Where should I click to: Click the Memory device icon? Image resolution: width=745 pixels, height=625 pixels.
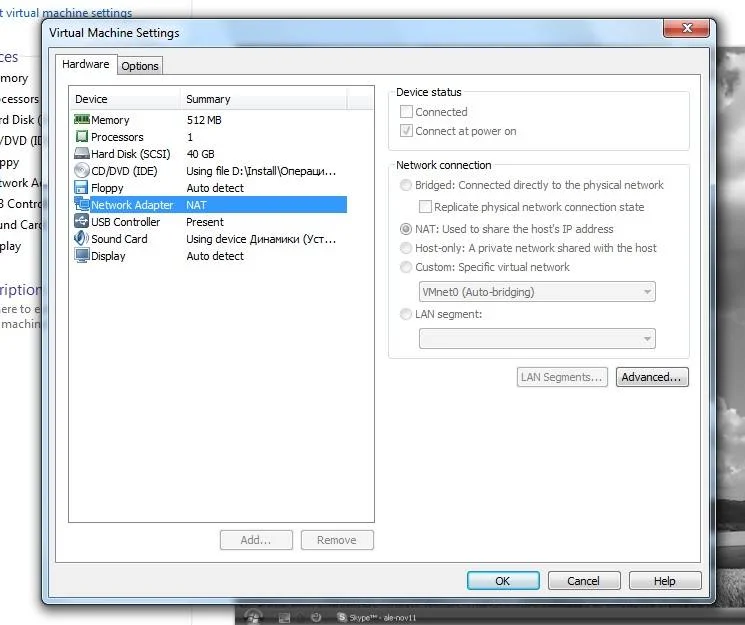tap(82, 119)
